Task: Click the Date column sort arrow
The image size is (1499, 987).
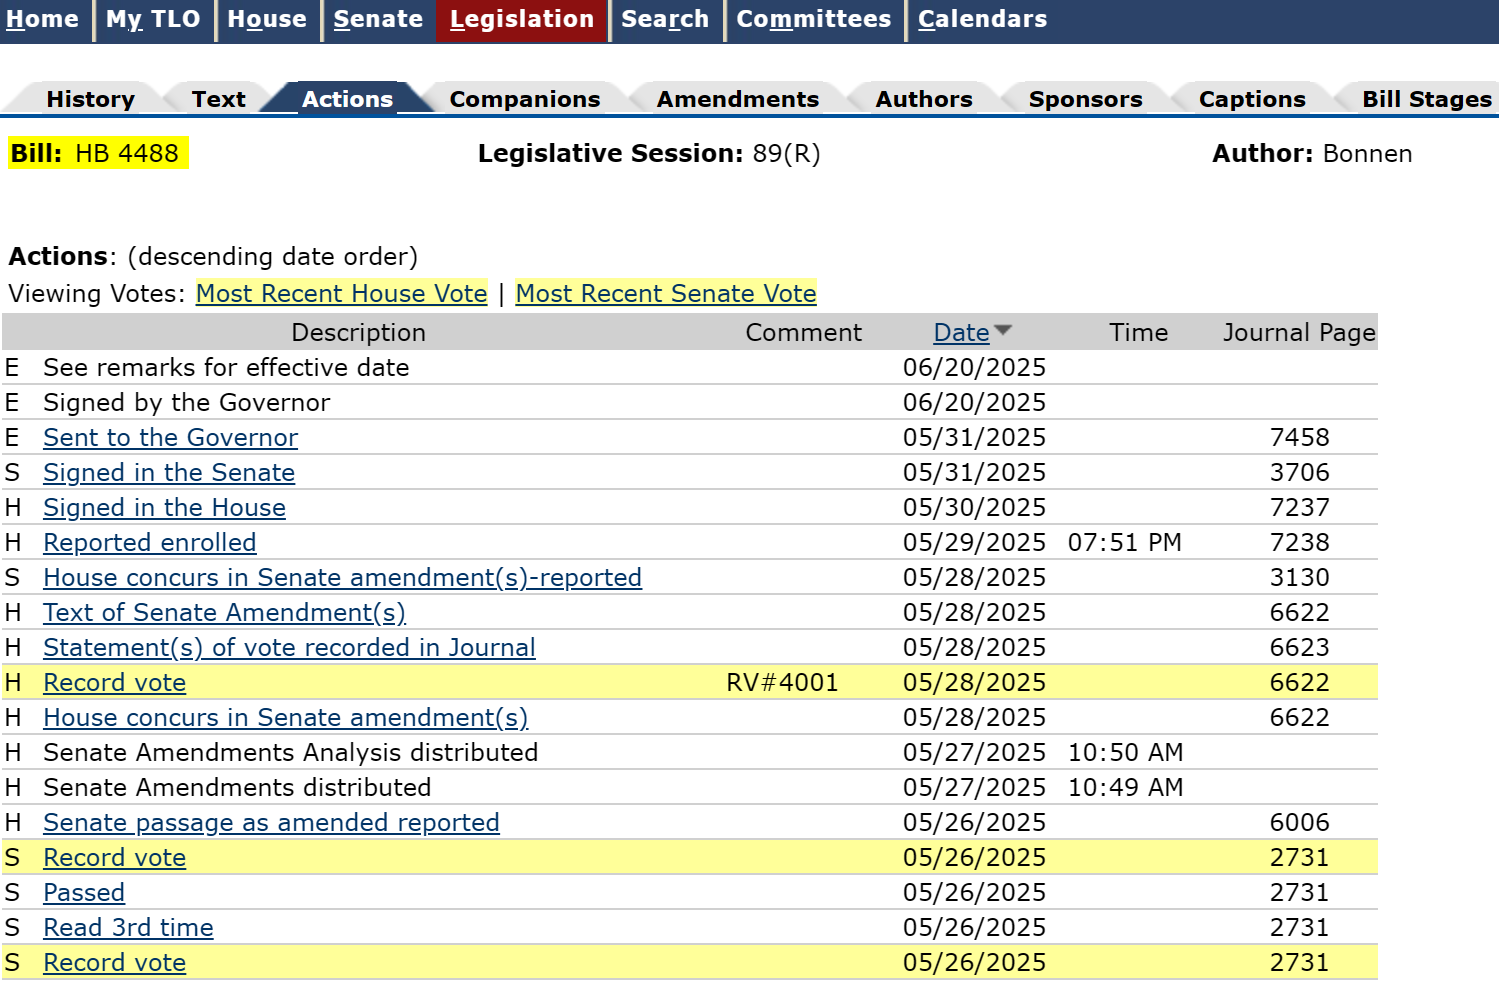Action: [x=1003, y=330]
